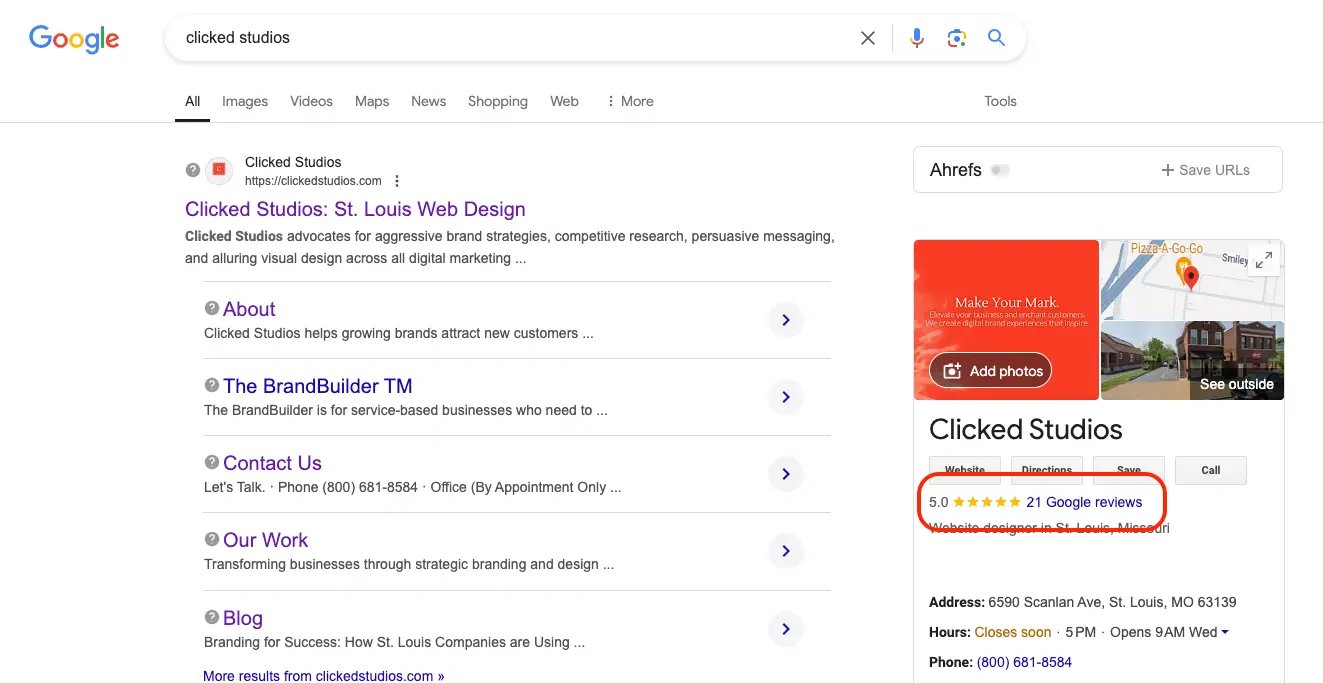Open the Contact Us sitelink

pos(272,463)
